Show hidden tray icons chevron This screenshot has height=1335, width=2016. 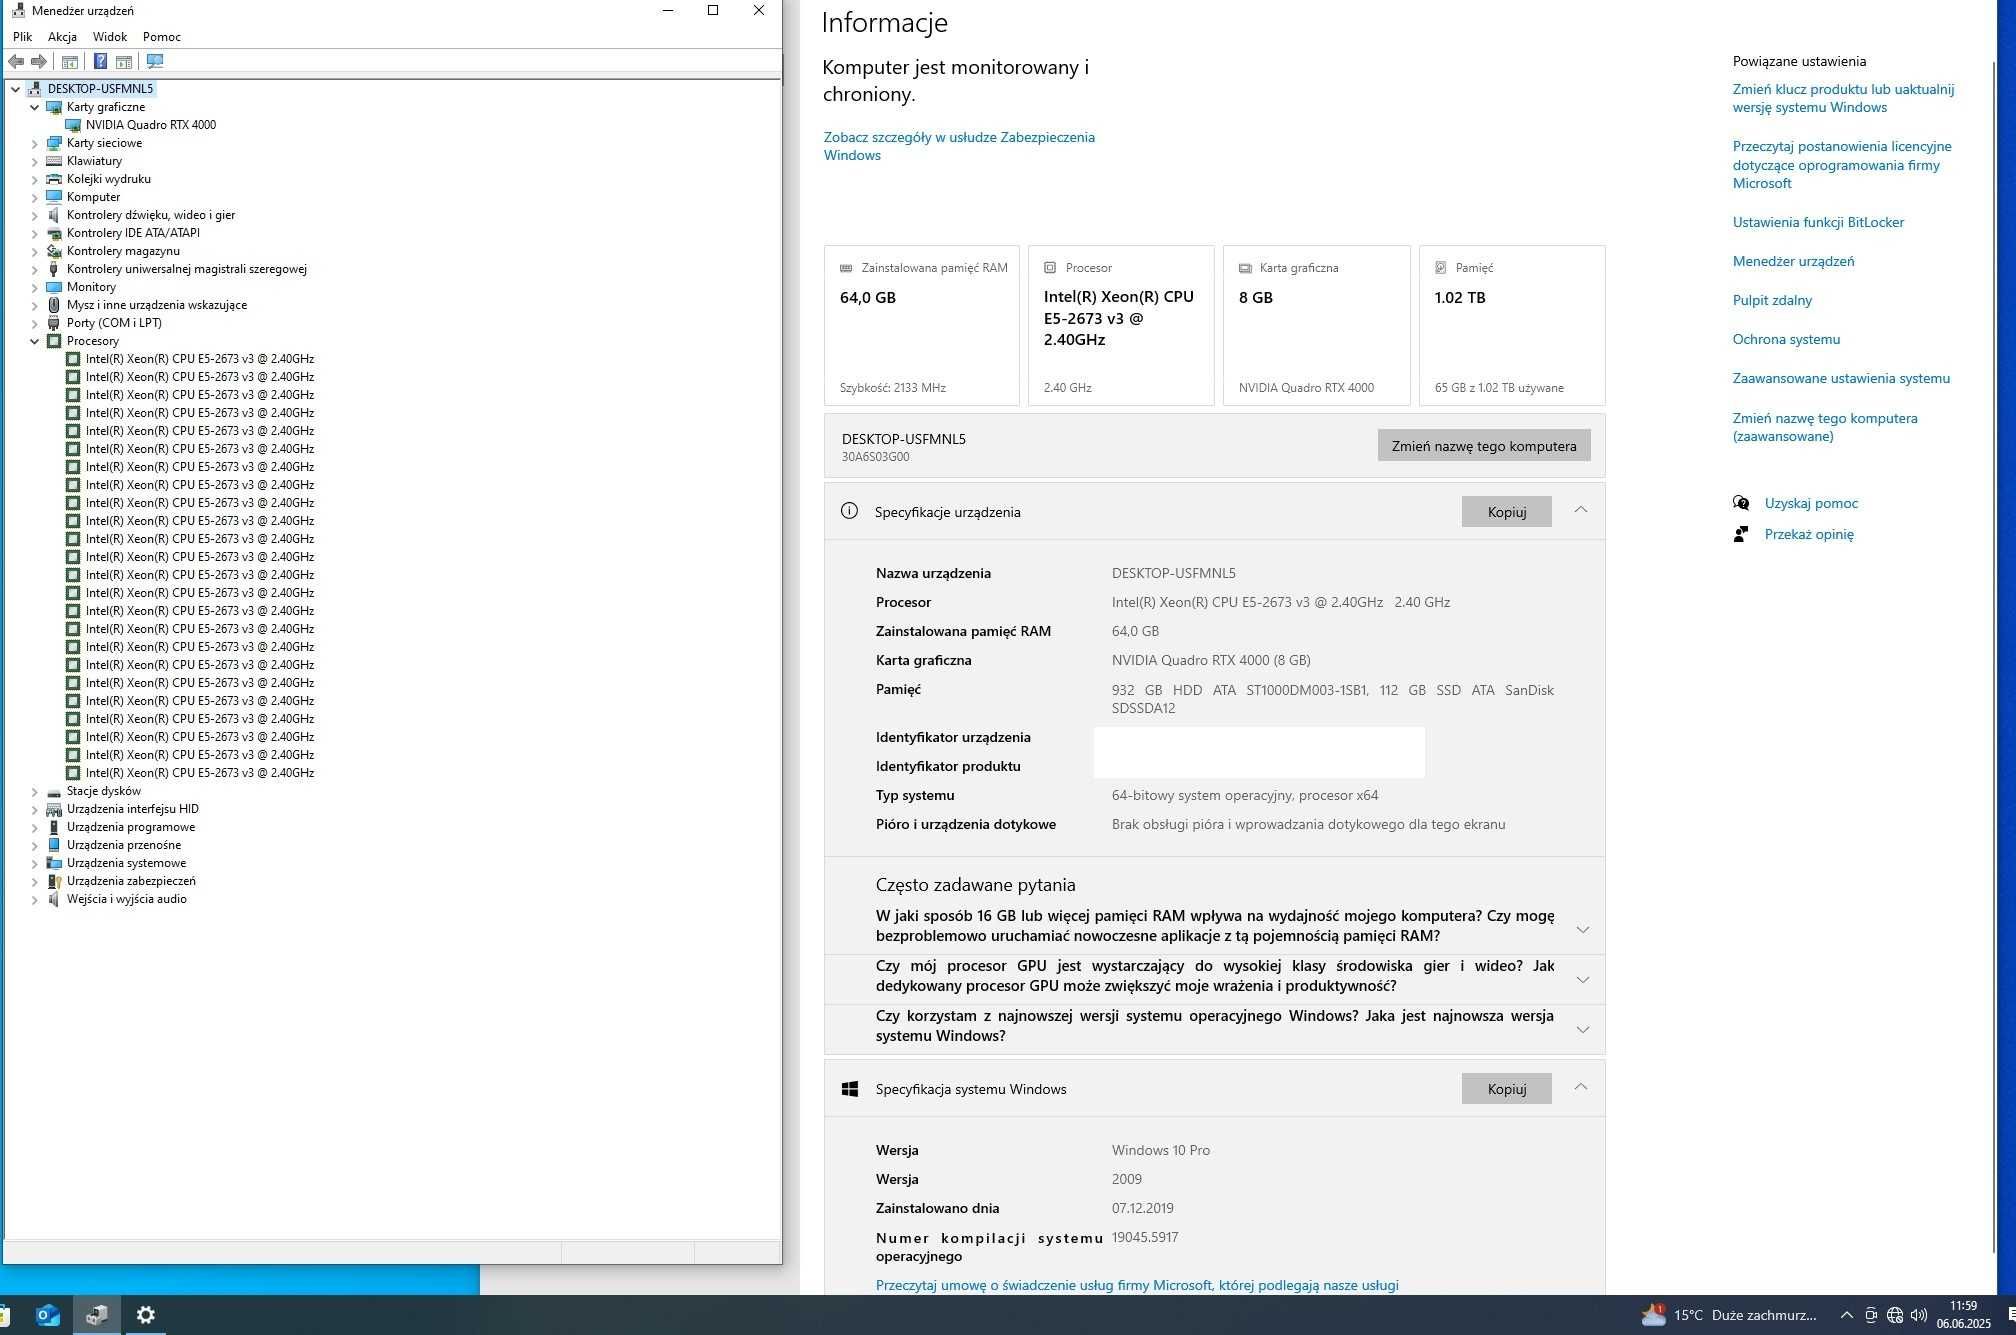tap(1846, 1315)
